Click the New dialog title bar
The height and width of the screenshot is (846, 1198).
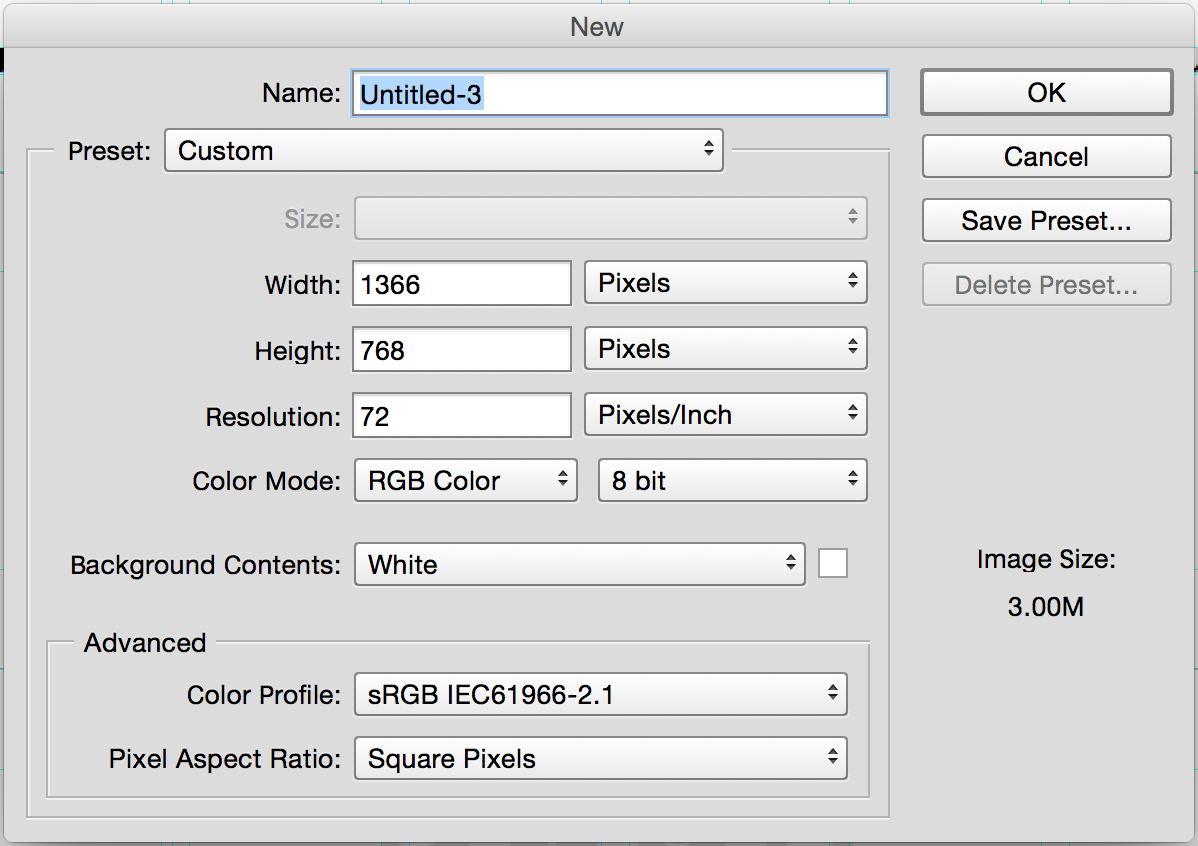597,27
